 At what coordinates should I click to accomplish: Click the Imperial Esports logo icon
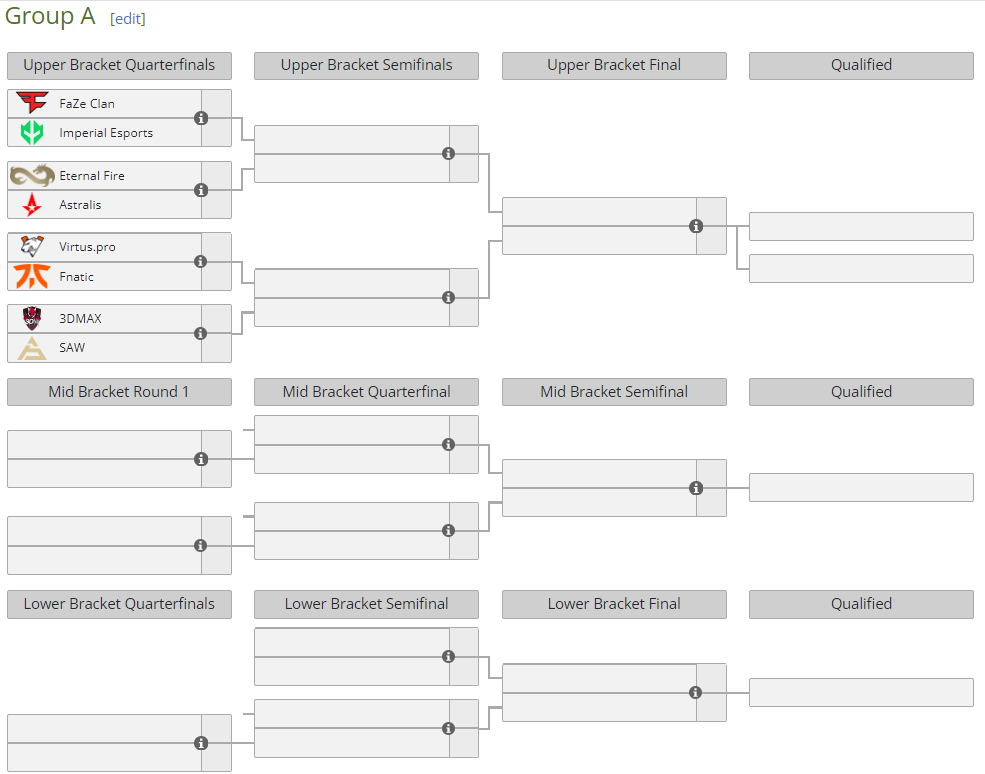[x=32, y=132]
